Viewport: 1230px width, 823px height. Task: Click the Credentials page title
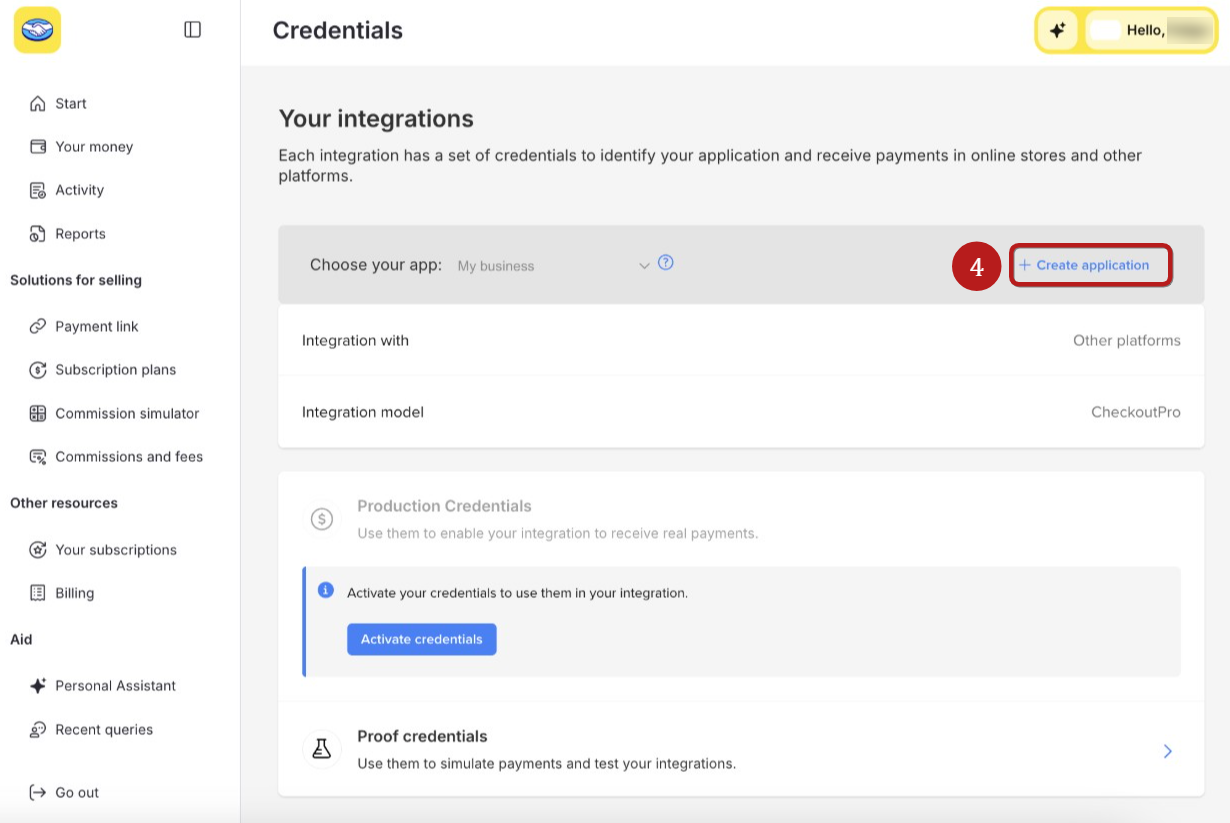[338, 31]
